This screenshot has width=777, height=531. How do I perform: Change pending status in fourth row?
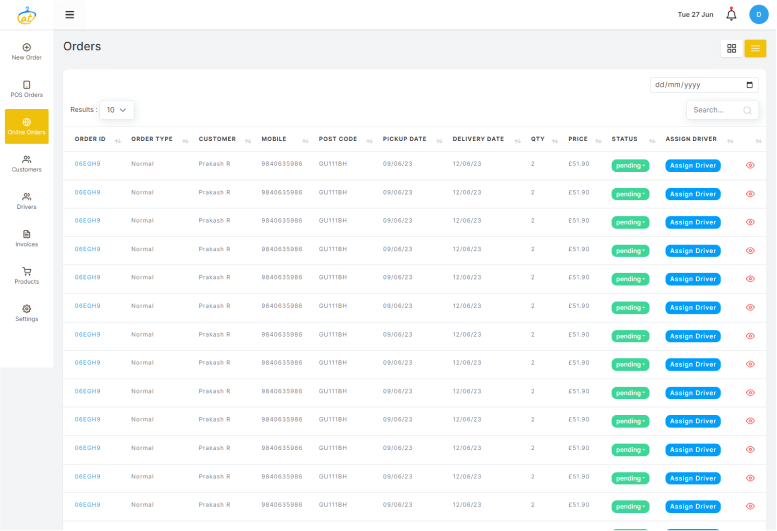pyautogui.click(x=630, y=250)
